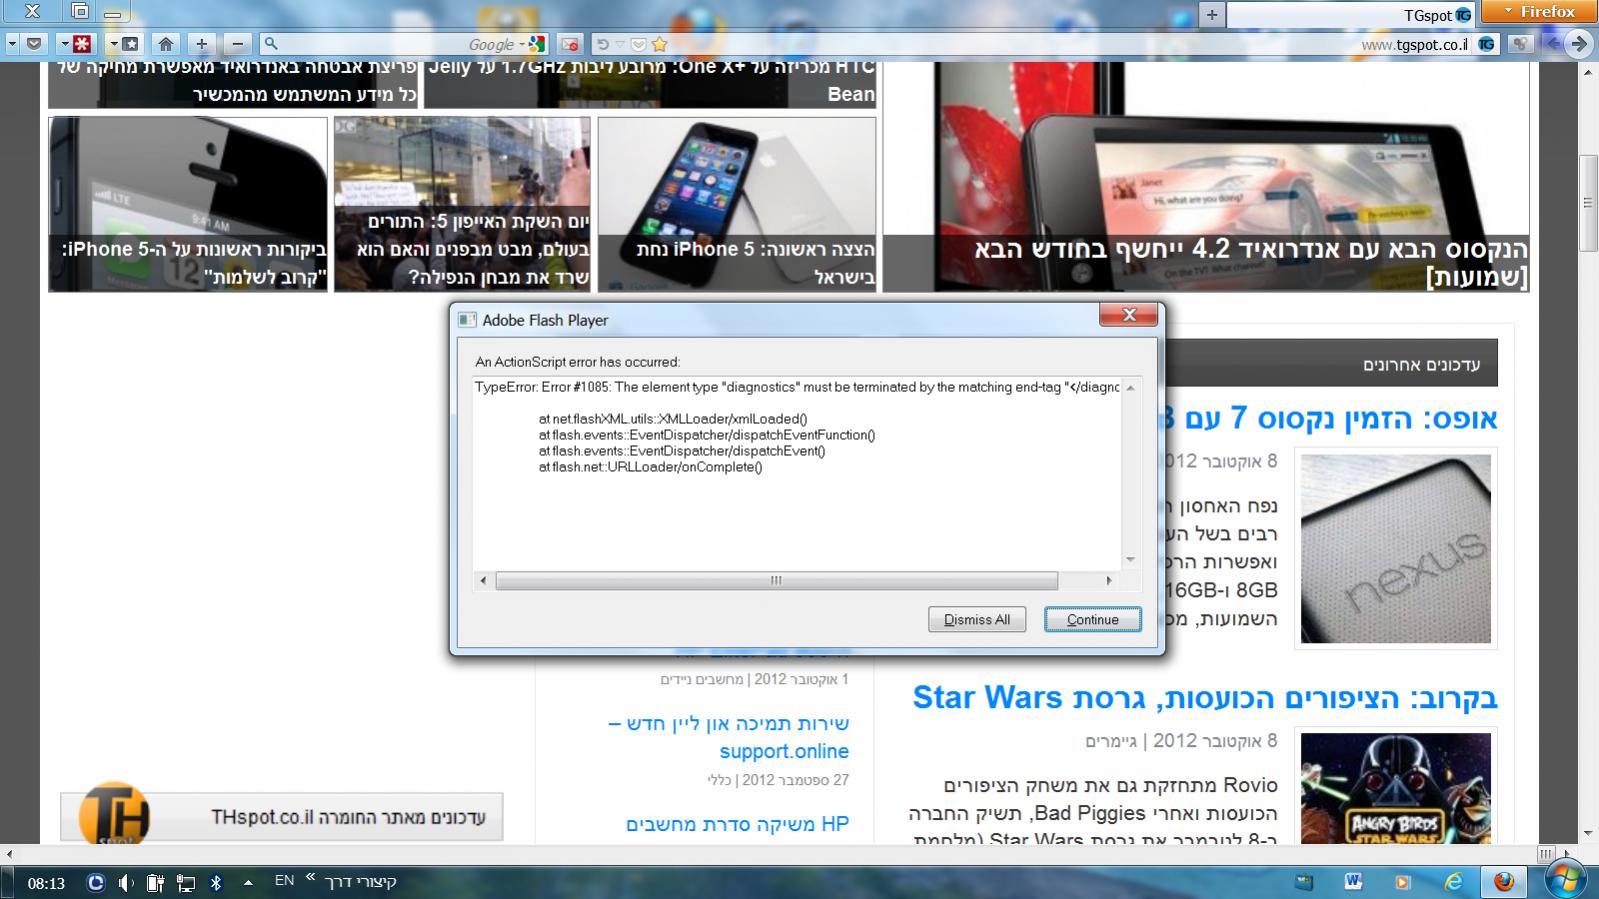Reload the page with the reload arrow
The width and height of the screenshot is (1599, 899).
click(602, 44)
